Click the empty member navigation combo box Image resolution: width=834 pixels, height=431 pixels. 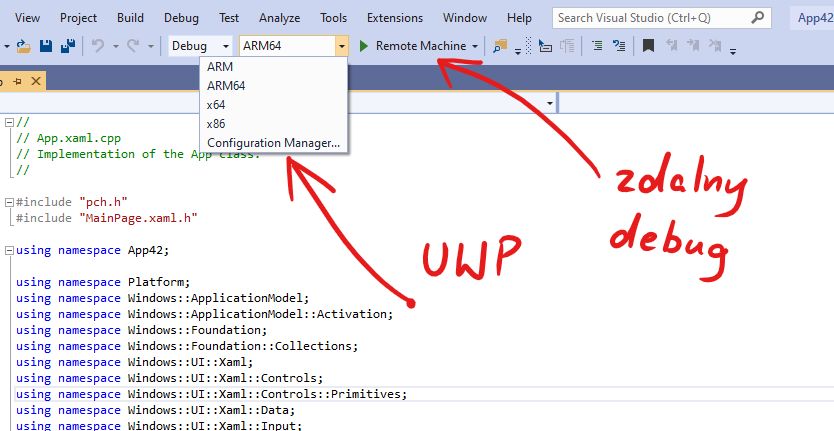click(696, 103)
